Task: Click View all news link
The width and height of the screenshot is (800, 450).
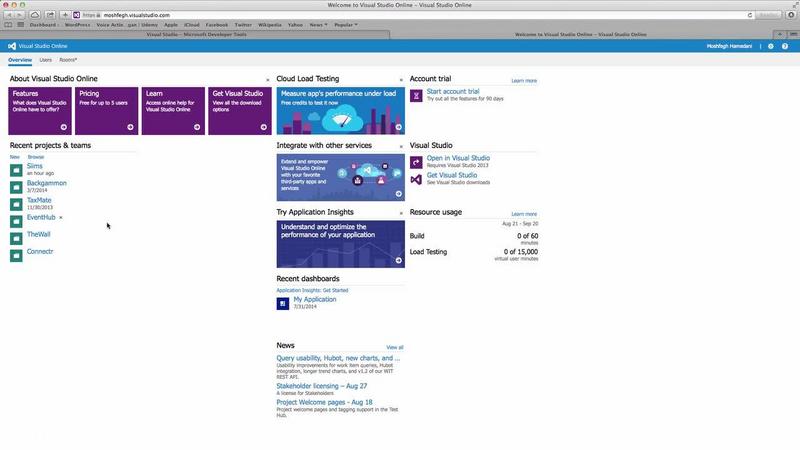Action: click(395, 347)
